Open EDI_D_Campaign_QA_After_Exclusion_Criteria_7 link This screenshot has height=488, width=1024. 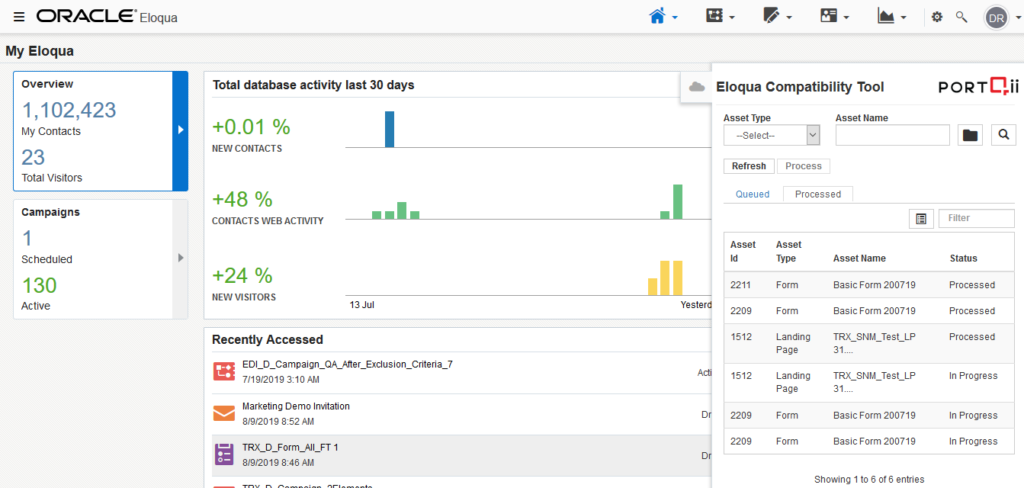347,365
